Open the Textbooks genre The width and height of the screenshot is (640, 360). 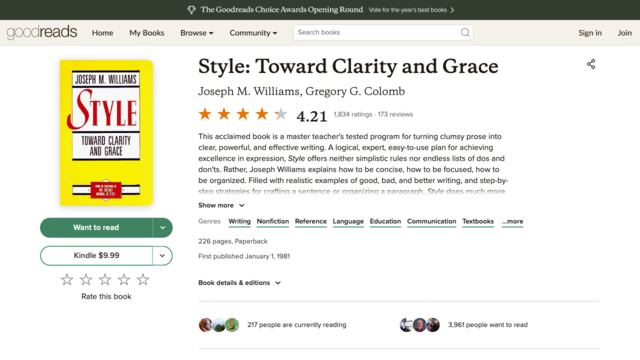[478, 221]
